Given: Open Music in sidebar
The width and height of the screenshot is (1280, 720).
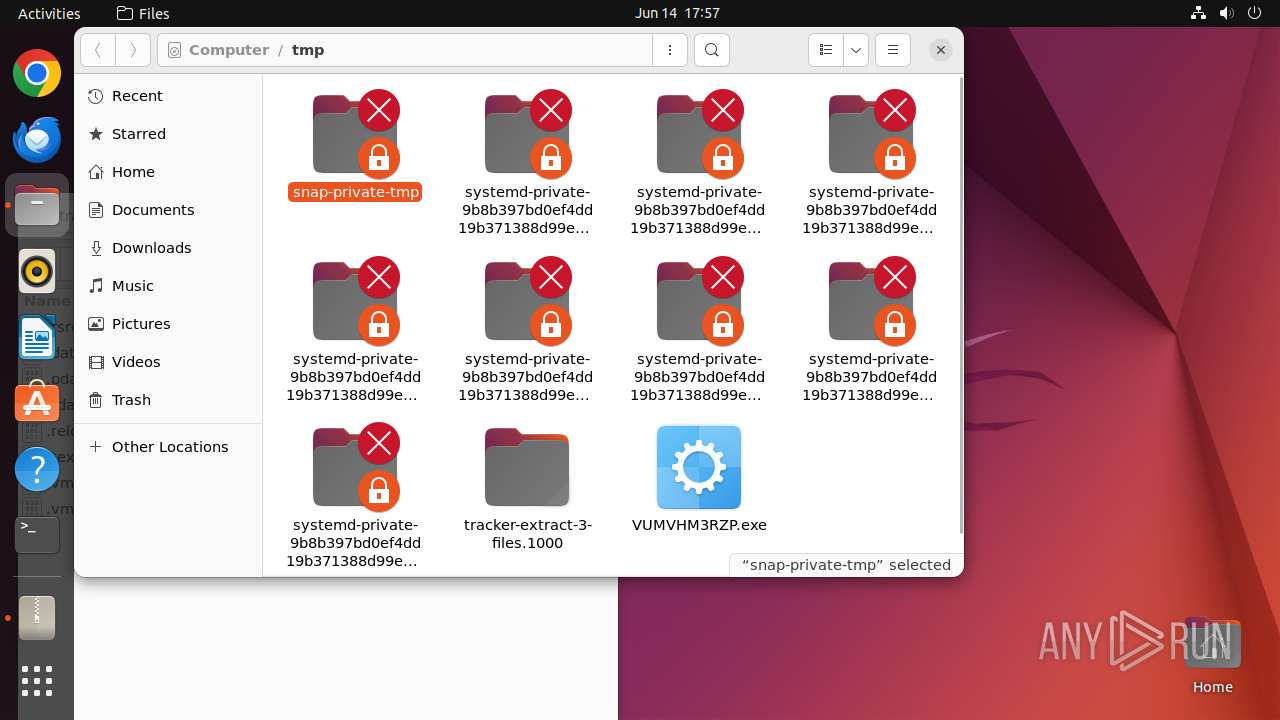Looking at the screenshot, I should [168, 286].
